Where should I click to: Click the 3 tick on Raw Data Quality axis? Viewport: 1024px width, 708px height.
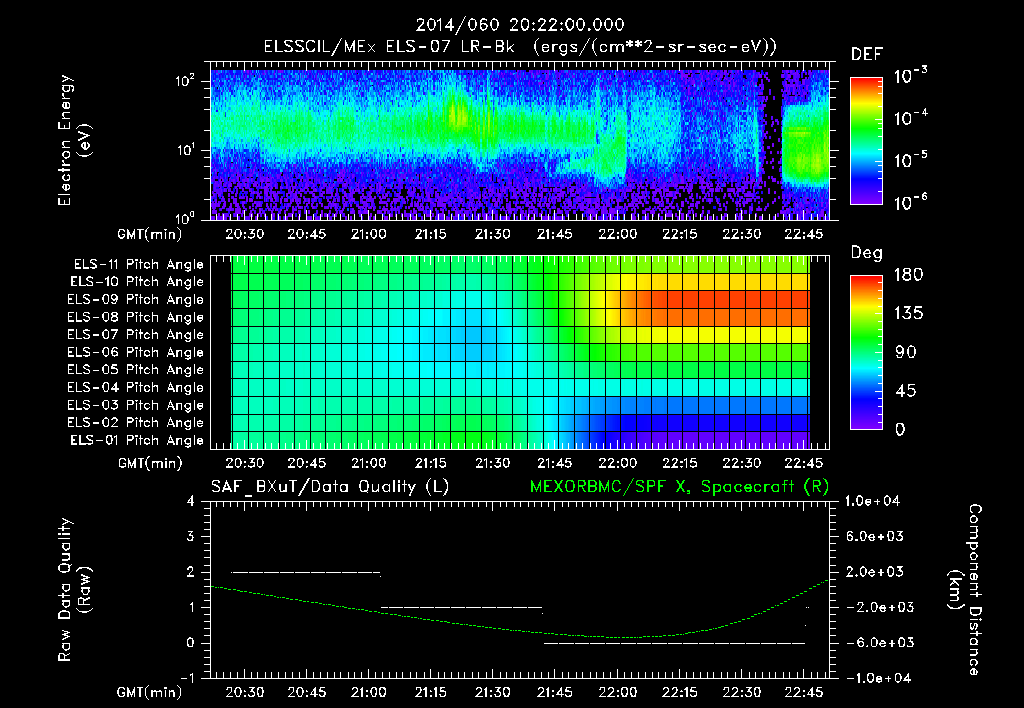(191, 536)
